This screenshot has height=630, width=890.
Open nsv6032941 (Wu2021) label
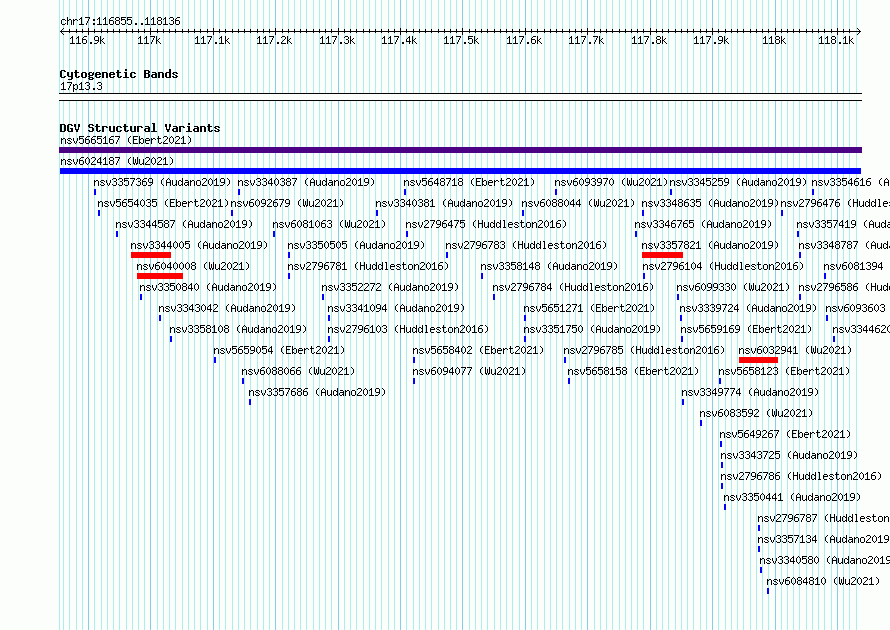pyautogui.click(x=796, y=350)
